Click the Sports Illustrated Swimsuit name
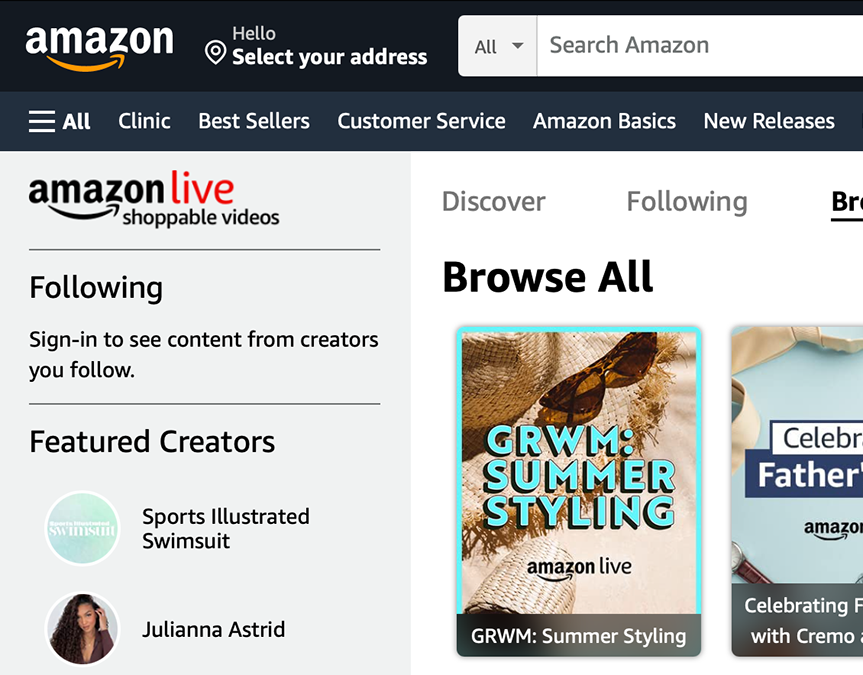Image resolution: width=863 pixels, height=675 pixels. click(226, 529)
